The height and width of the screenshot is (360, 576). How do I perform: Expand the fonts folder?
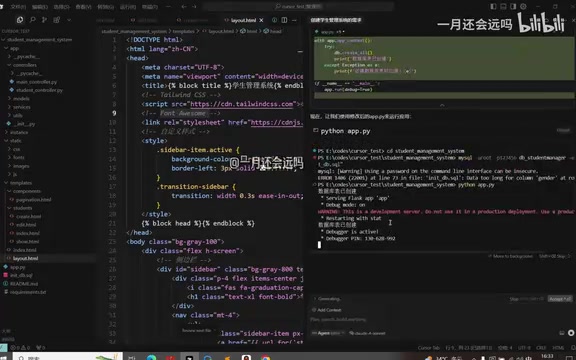pos(19,158)
